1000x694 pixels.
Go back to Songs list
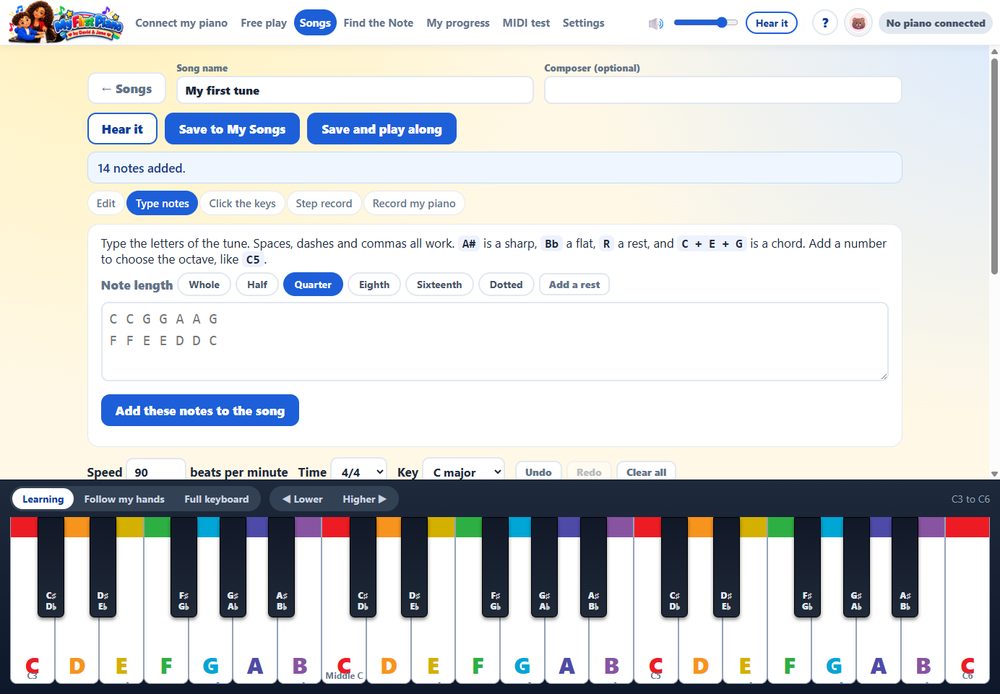click(126, 89)
